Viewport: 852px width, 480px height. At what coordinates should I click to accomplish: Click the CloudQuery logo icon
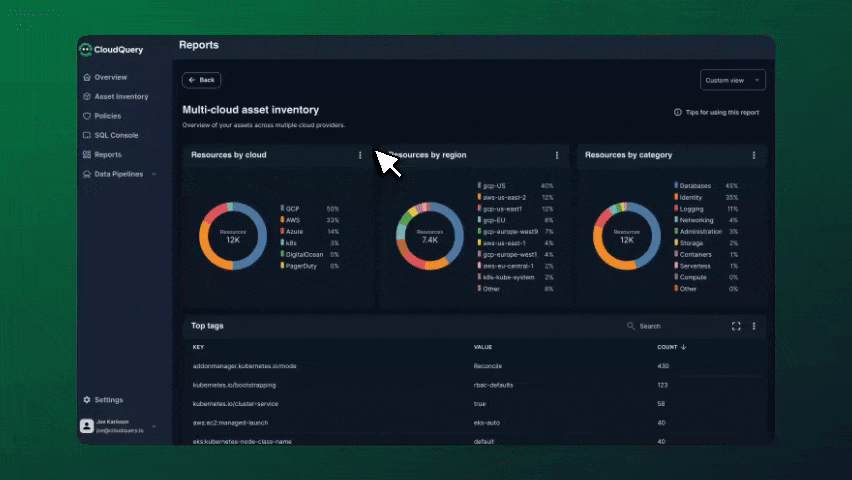pyautogui.click(x=86, y=50)
